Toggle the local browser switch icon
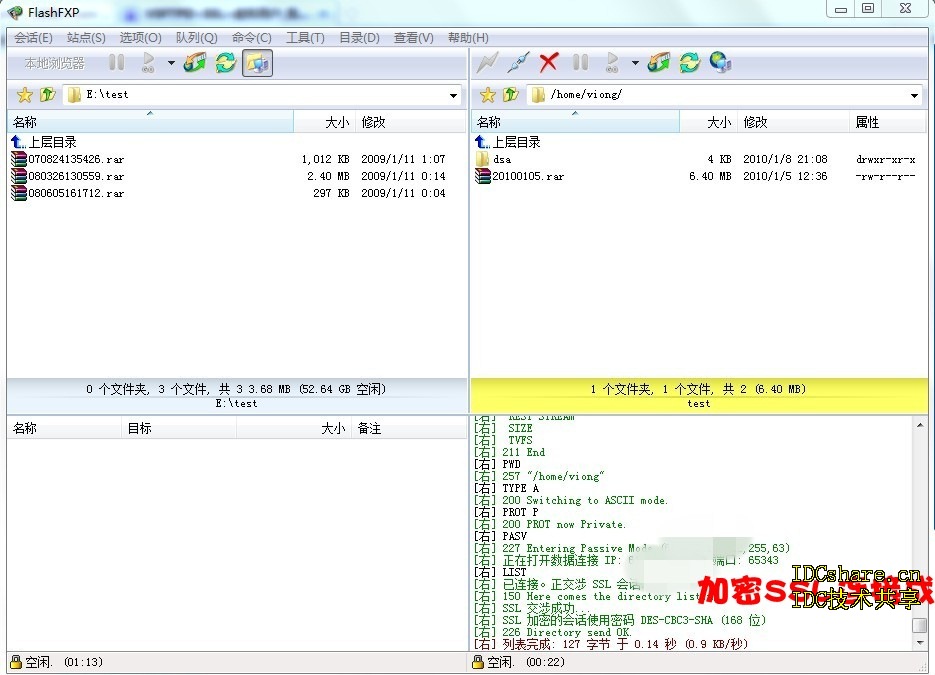Viewport: 935px width, 675px height. [x=258, y=63]
